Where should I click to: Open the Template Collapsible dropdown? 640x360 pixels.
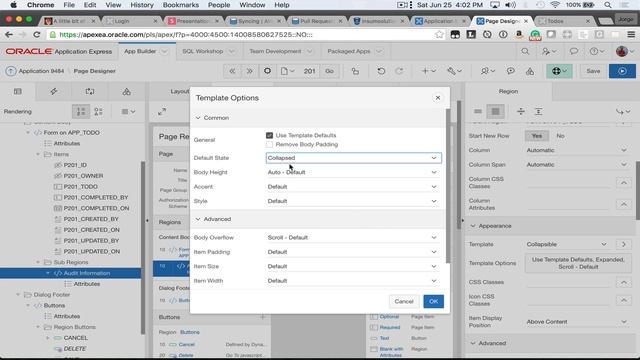pos(567,244)
